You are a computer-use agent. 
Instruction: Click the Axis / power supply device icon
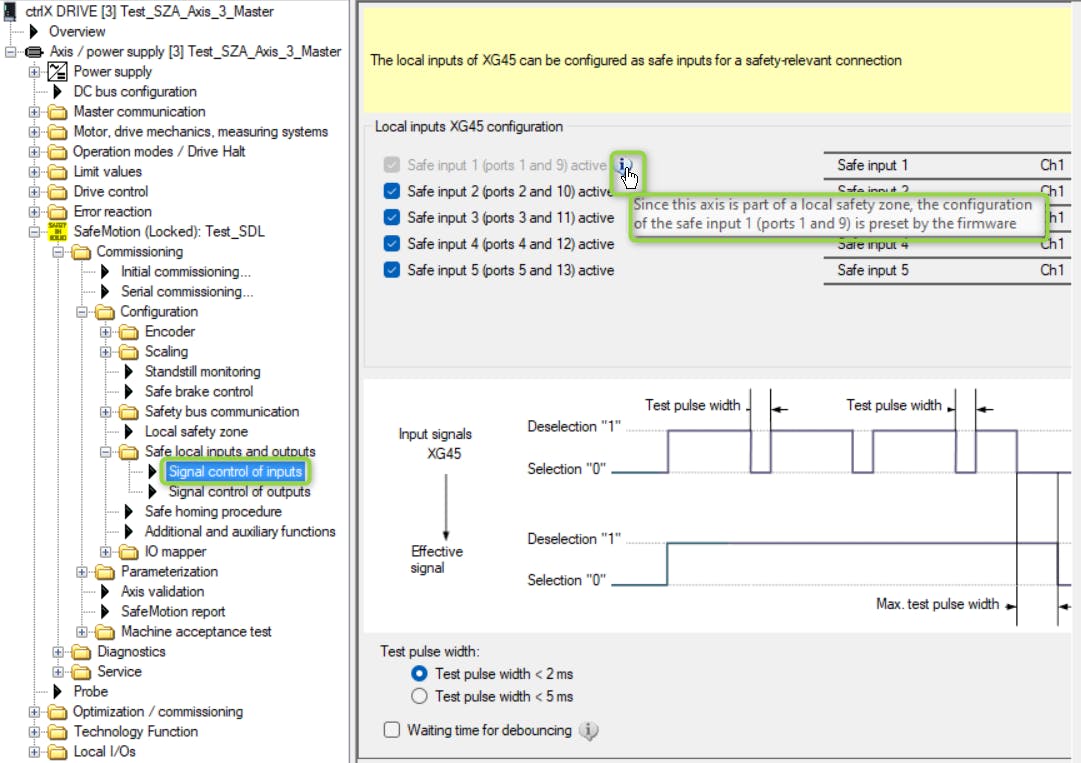click(x=34, y=52)
